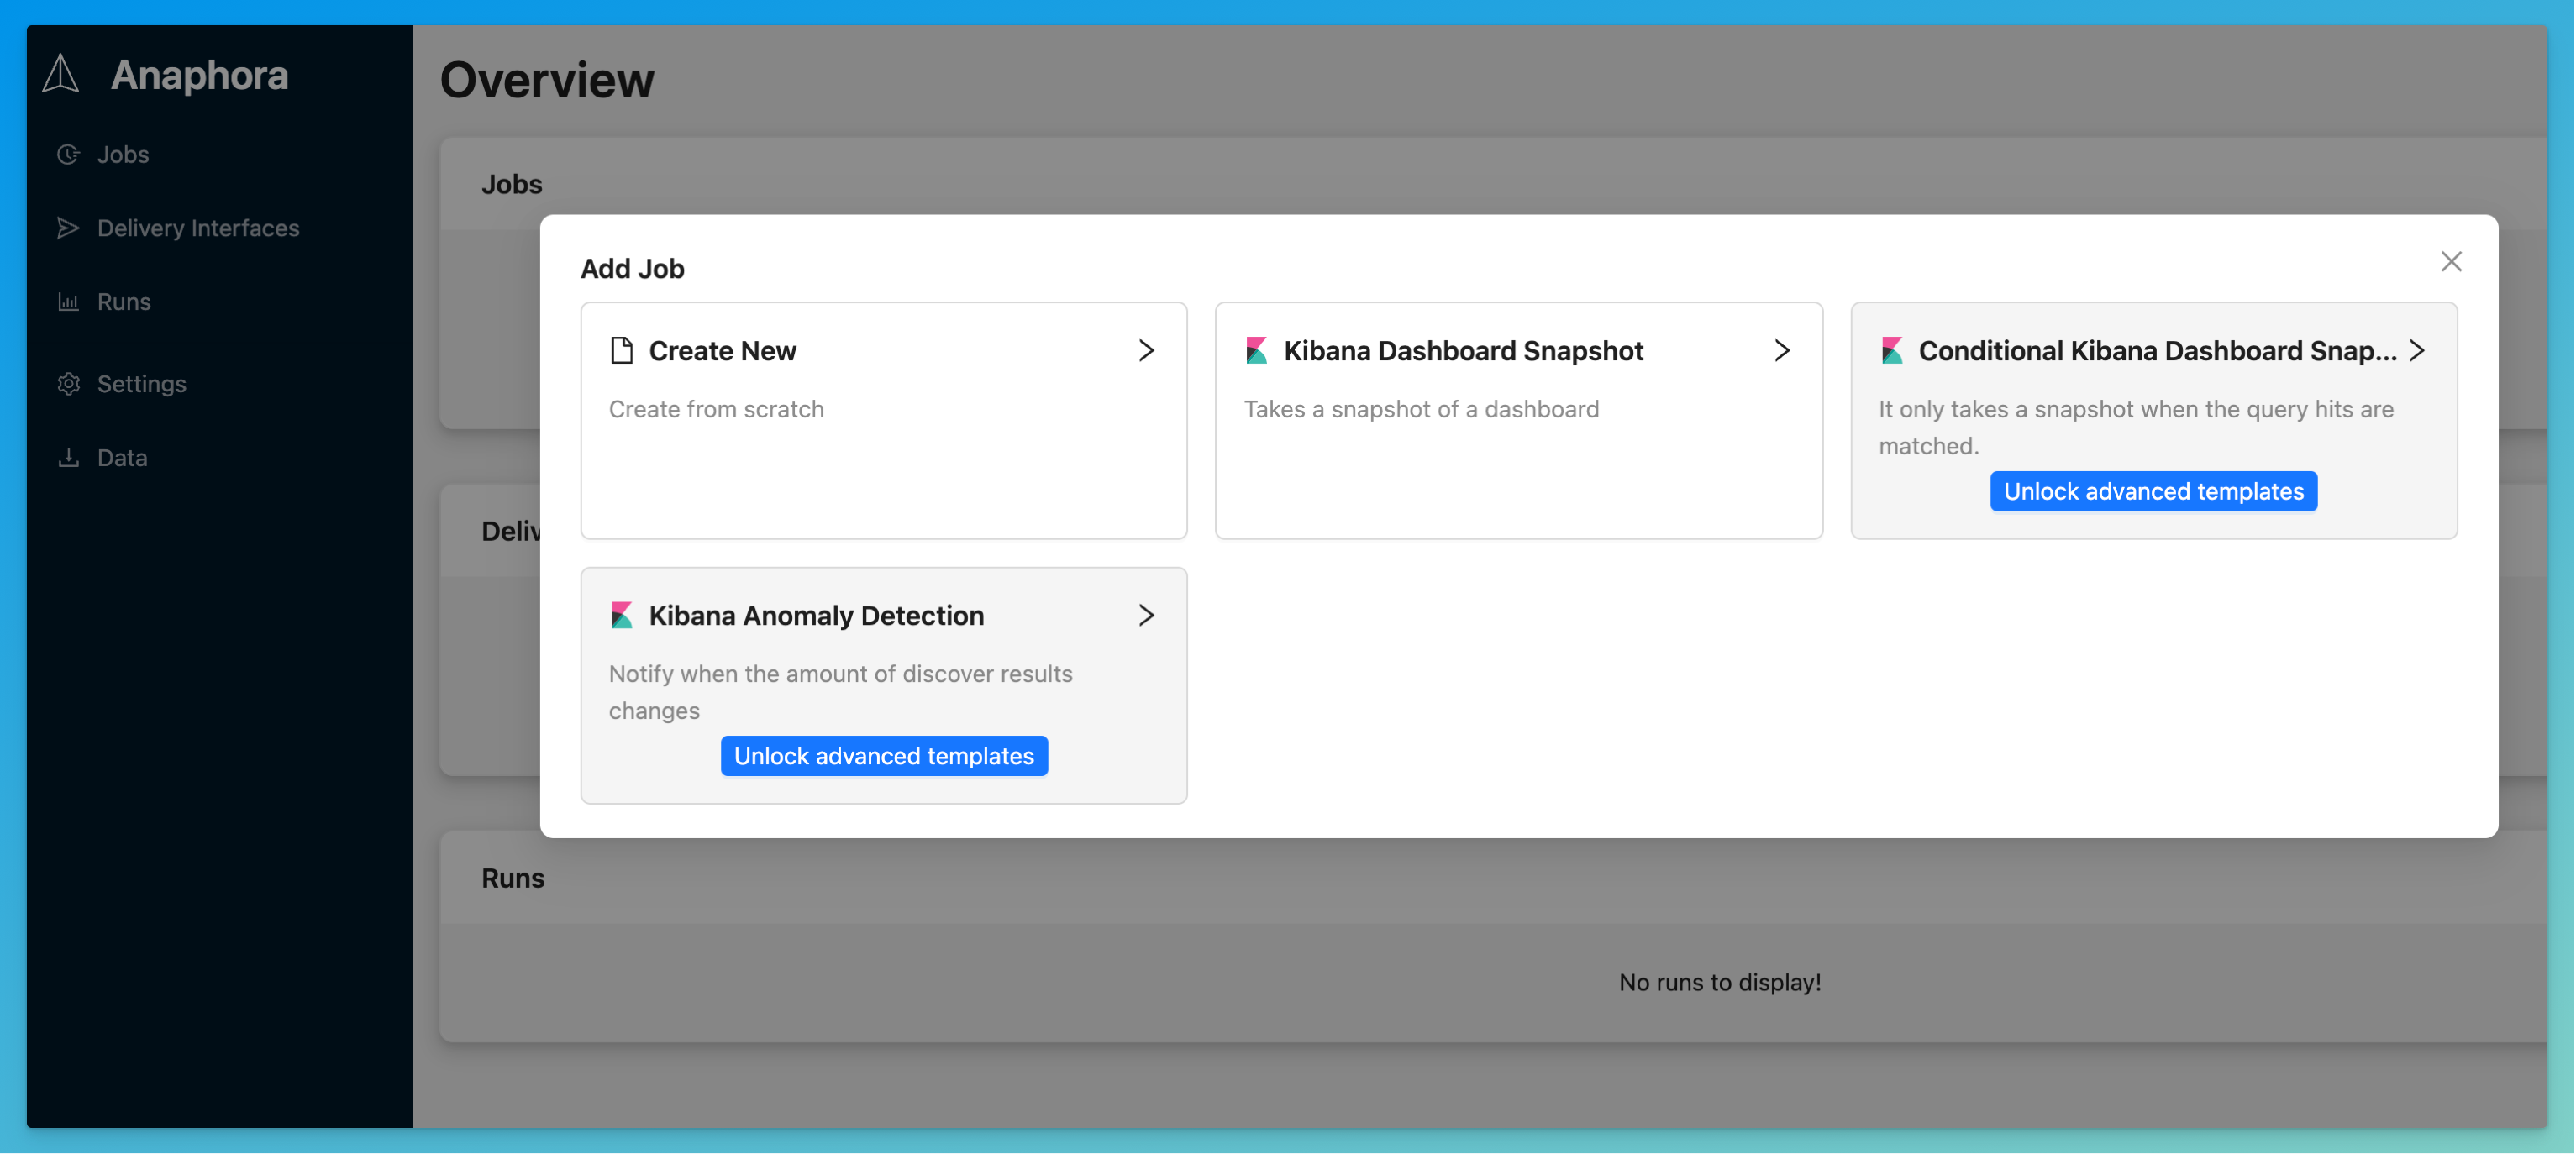Click chevron on Conditional Kibana Dashboard card
This screenshot has width=2576, height=1154.
(2416, 350)
